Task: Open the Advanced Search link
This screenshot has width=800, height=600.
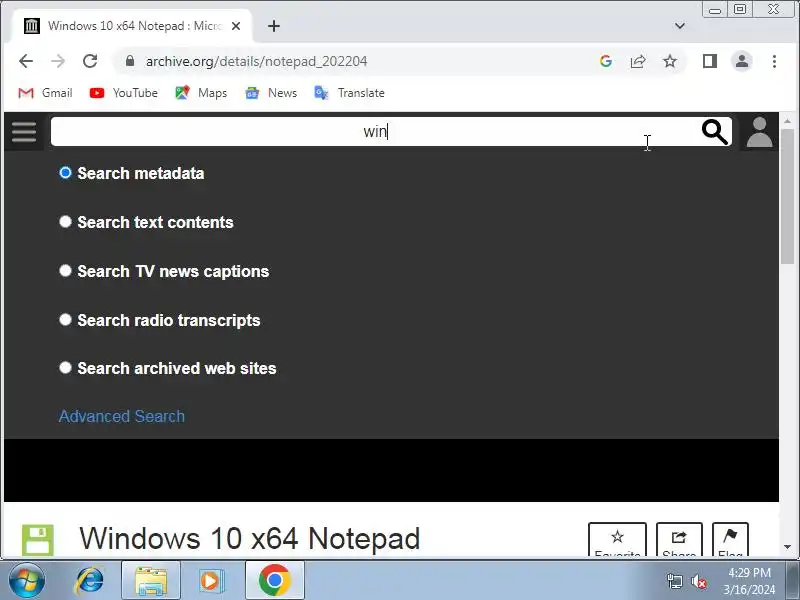Action: pyautogui.click(x=122, y=416)
